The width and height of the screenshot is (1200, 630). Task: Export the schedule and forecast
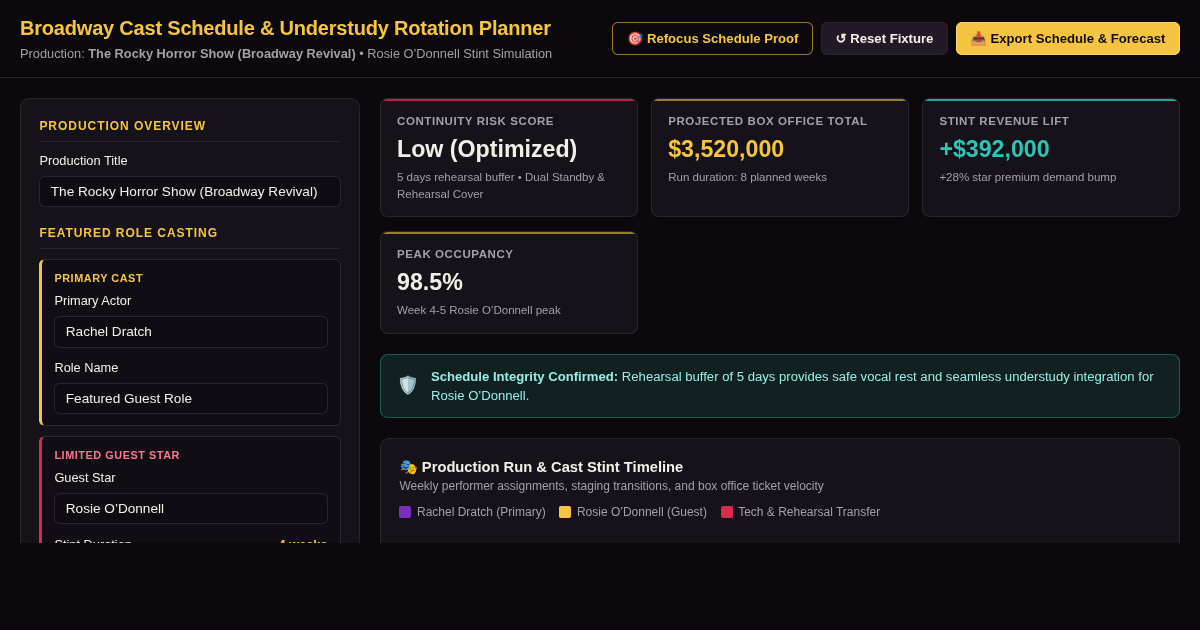click(x=1068, y=39)
